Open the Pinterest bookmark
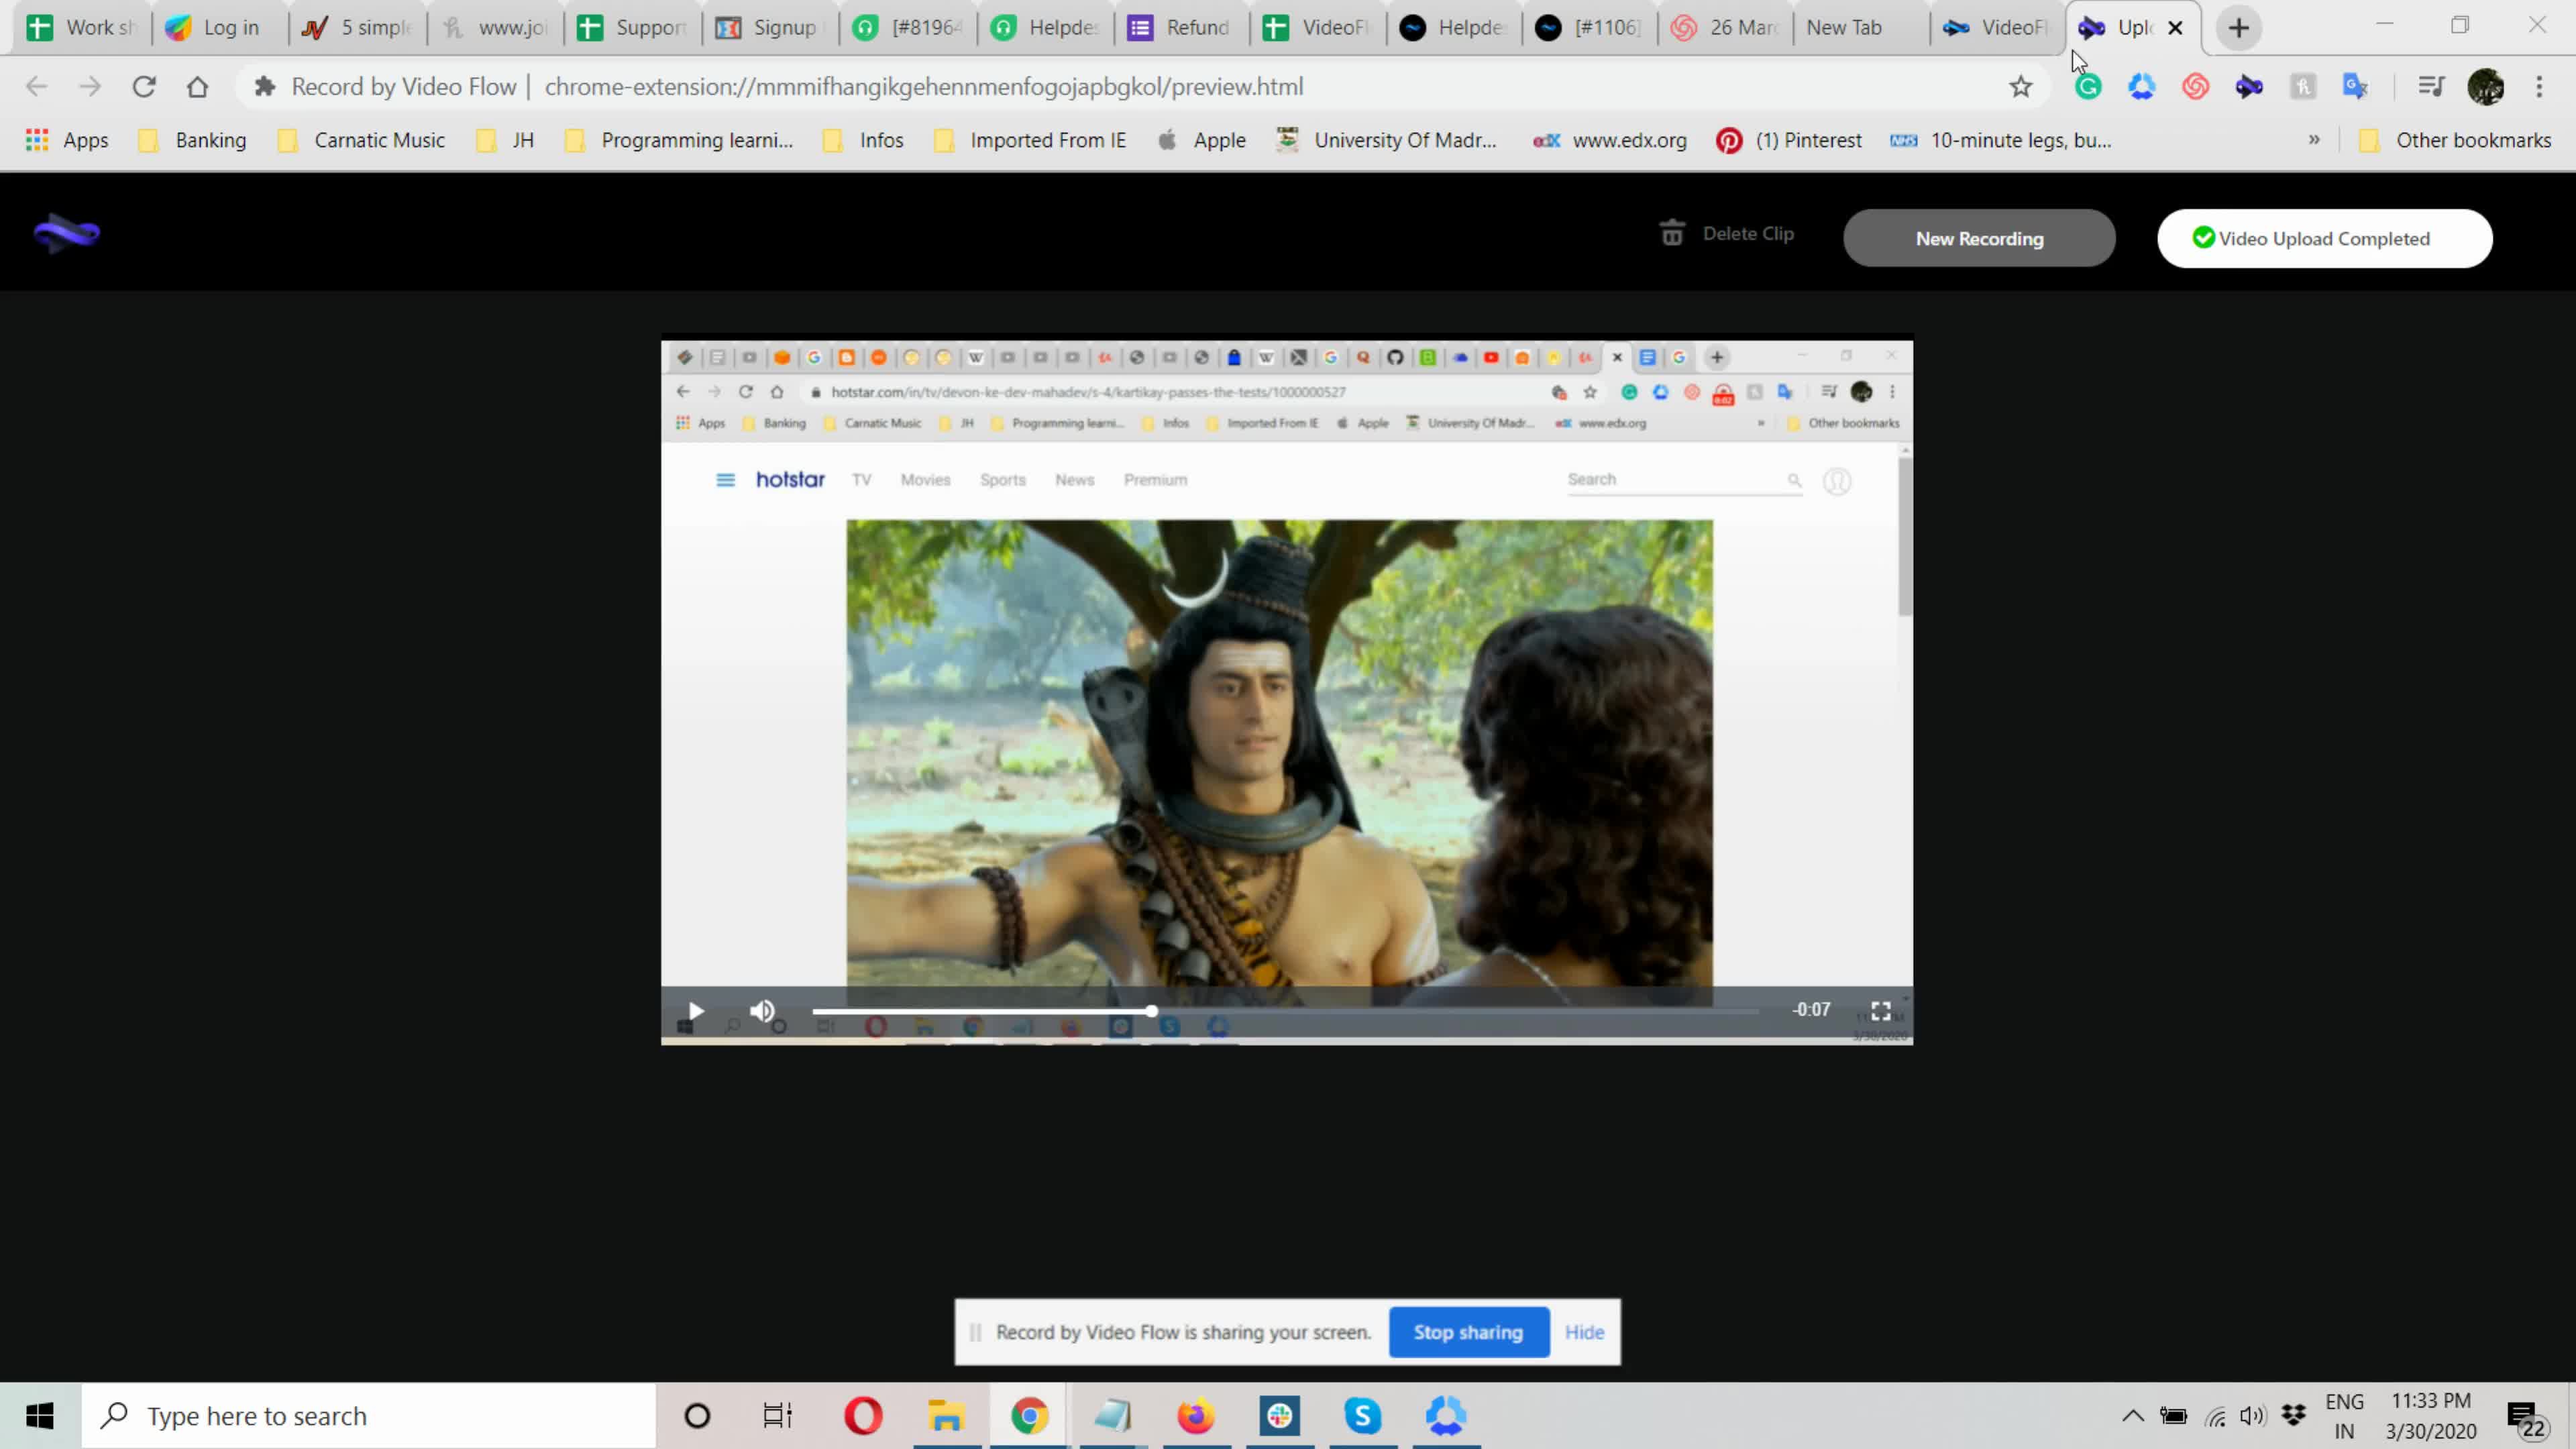This screenshot has height=1449, width=2576. click(x=1789, y=140)
